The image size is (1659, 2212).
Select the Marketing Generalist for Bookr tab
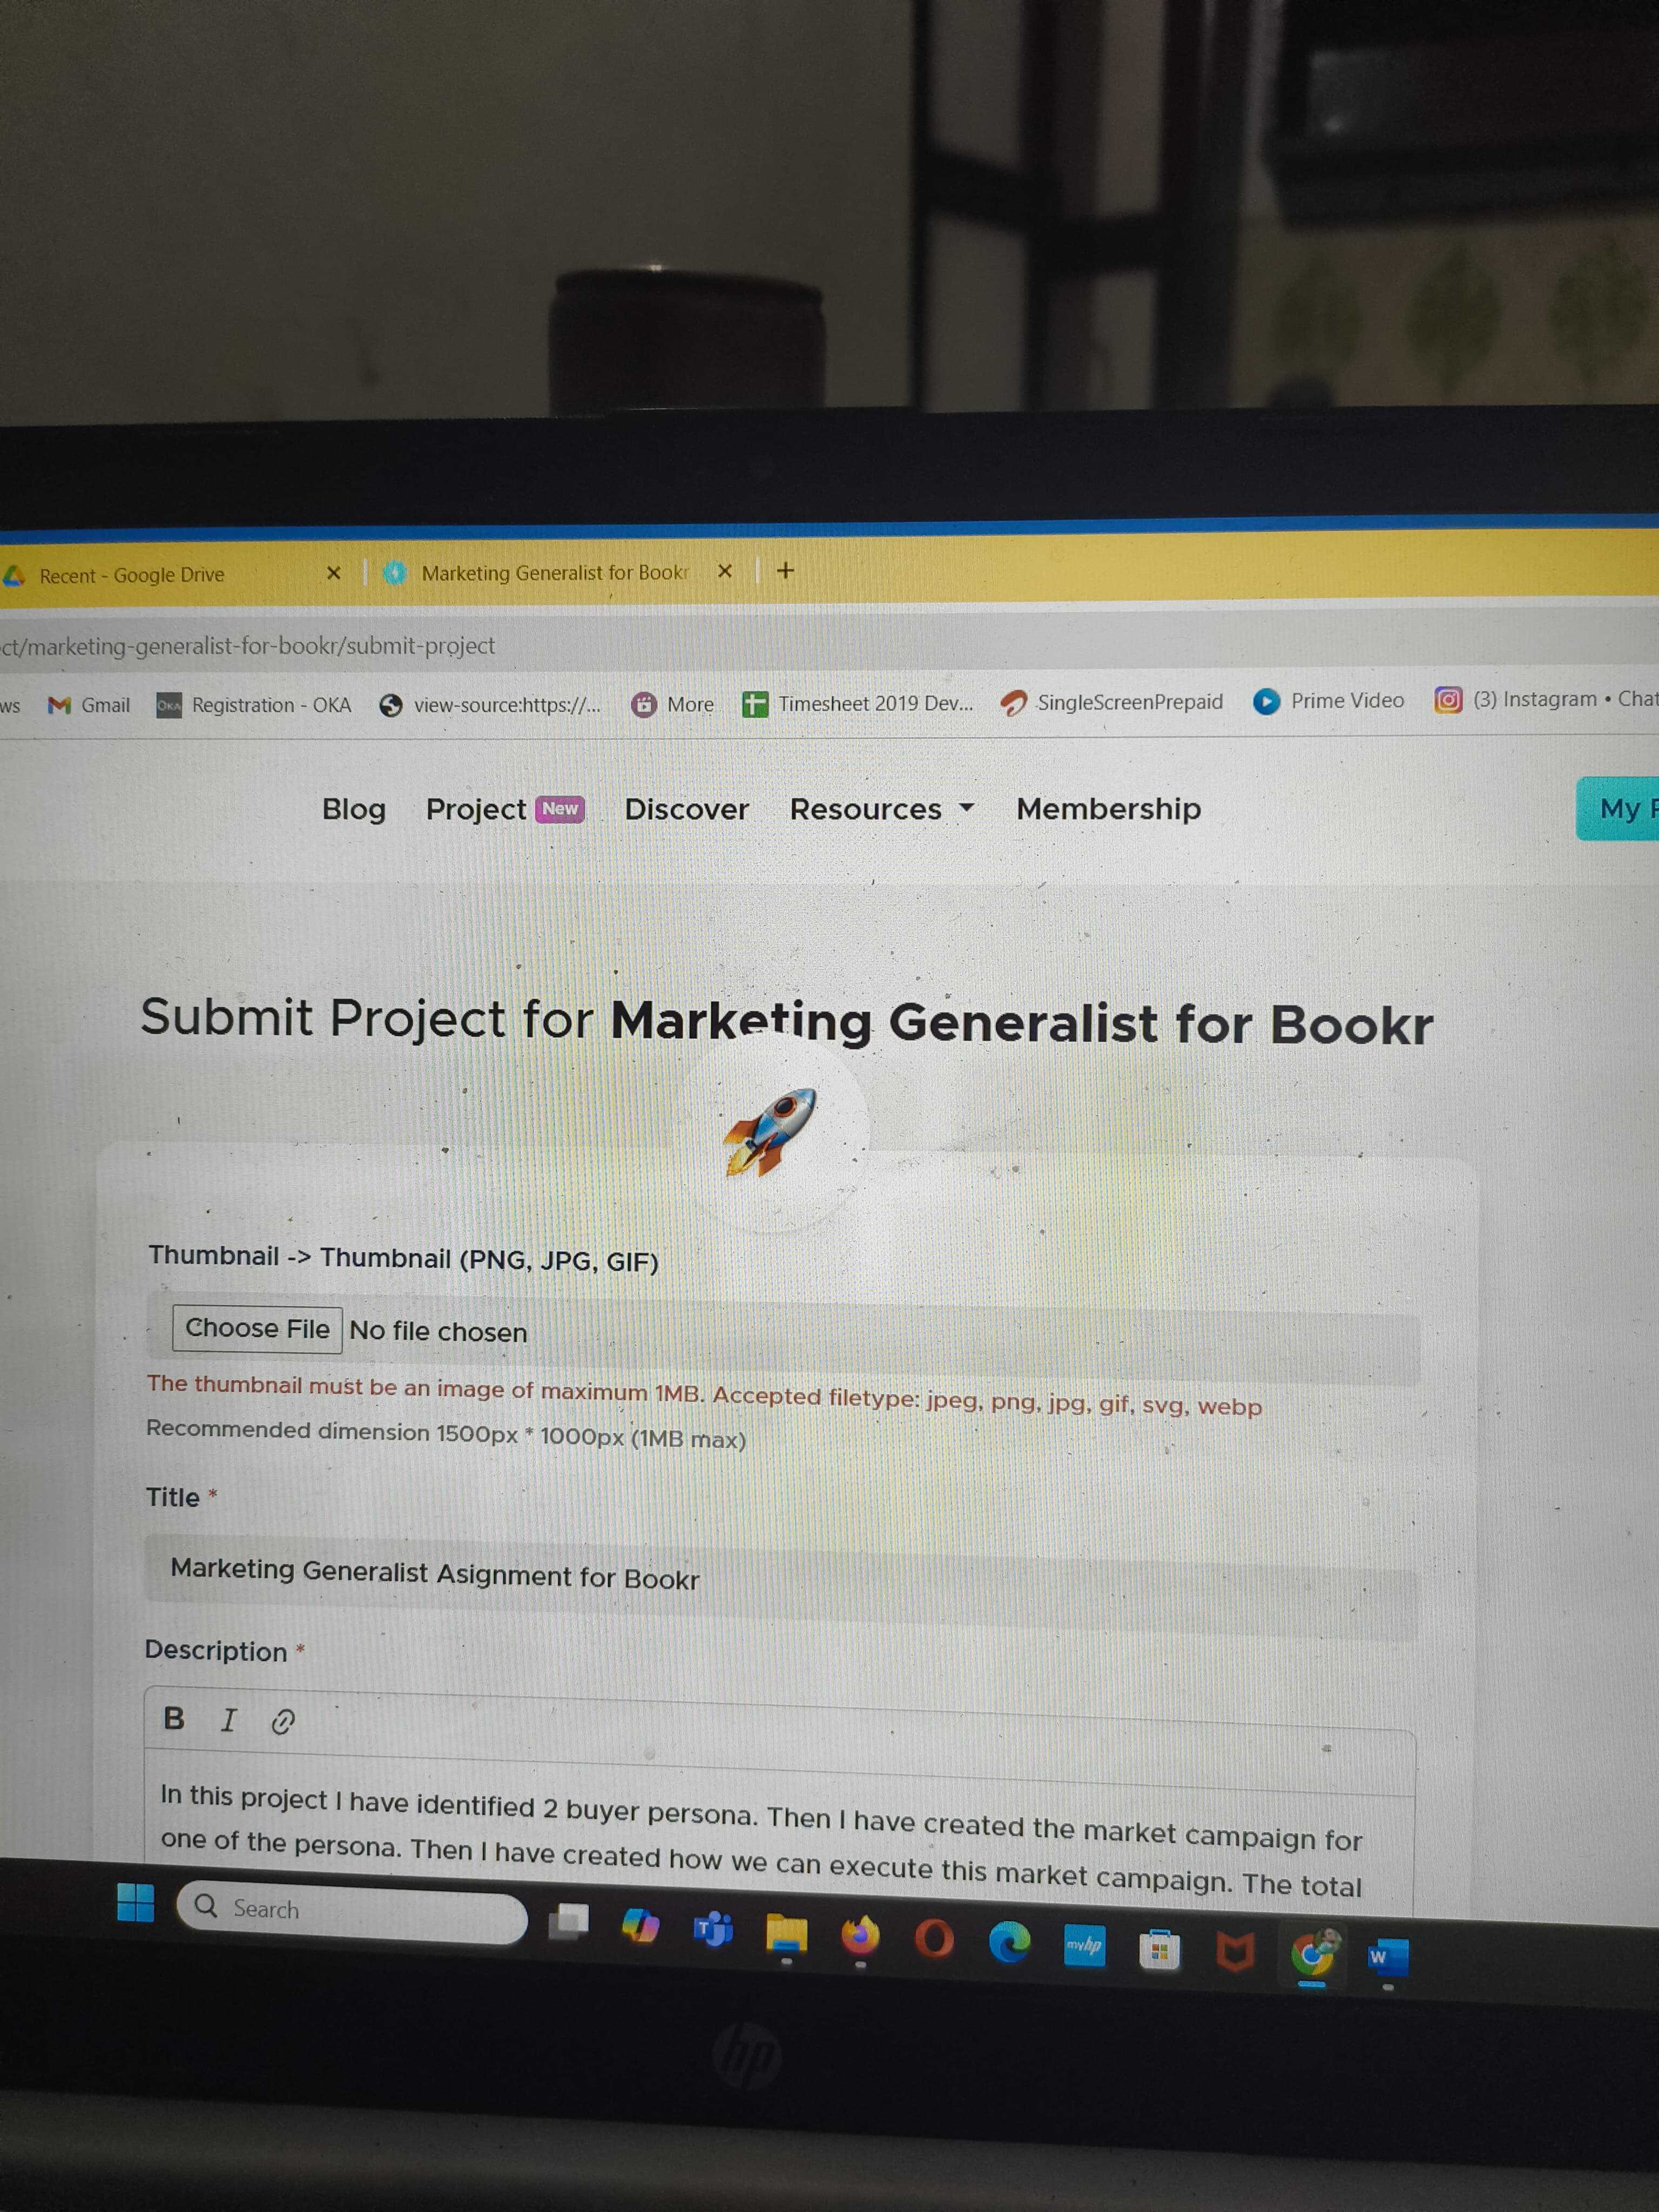(554, 573)
